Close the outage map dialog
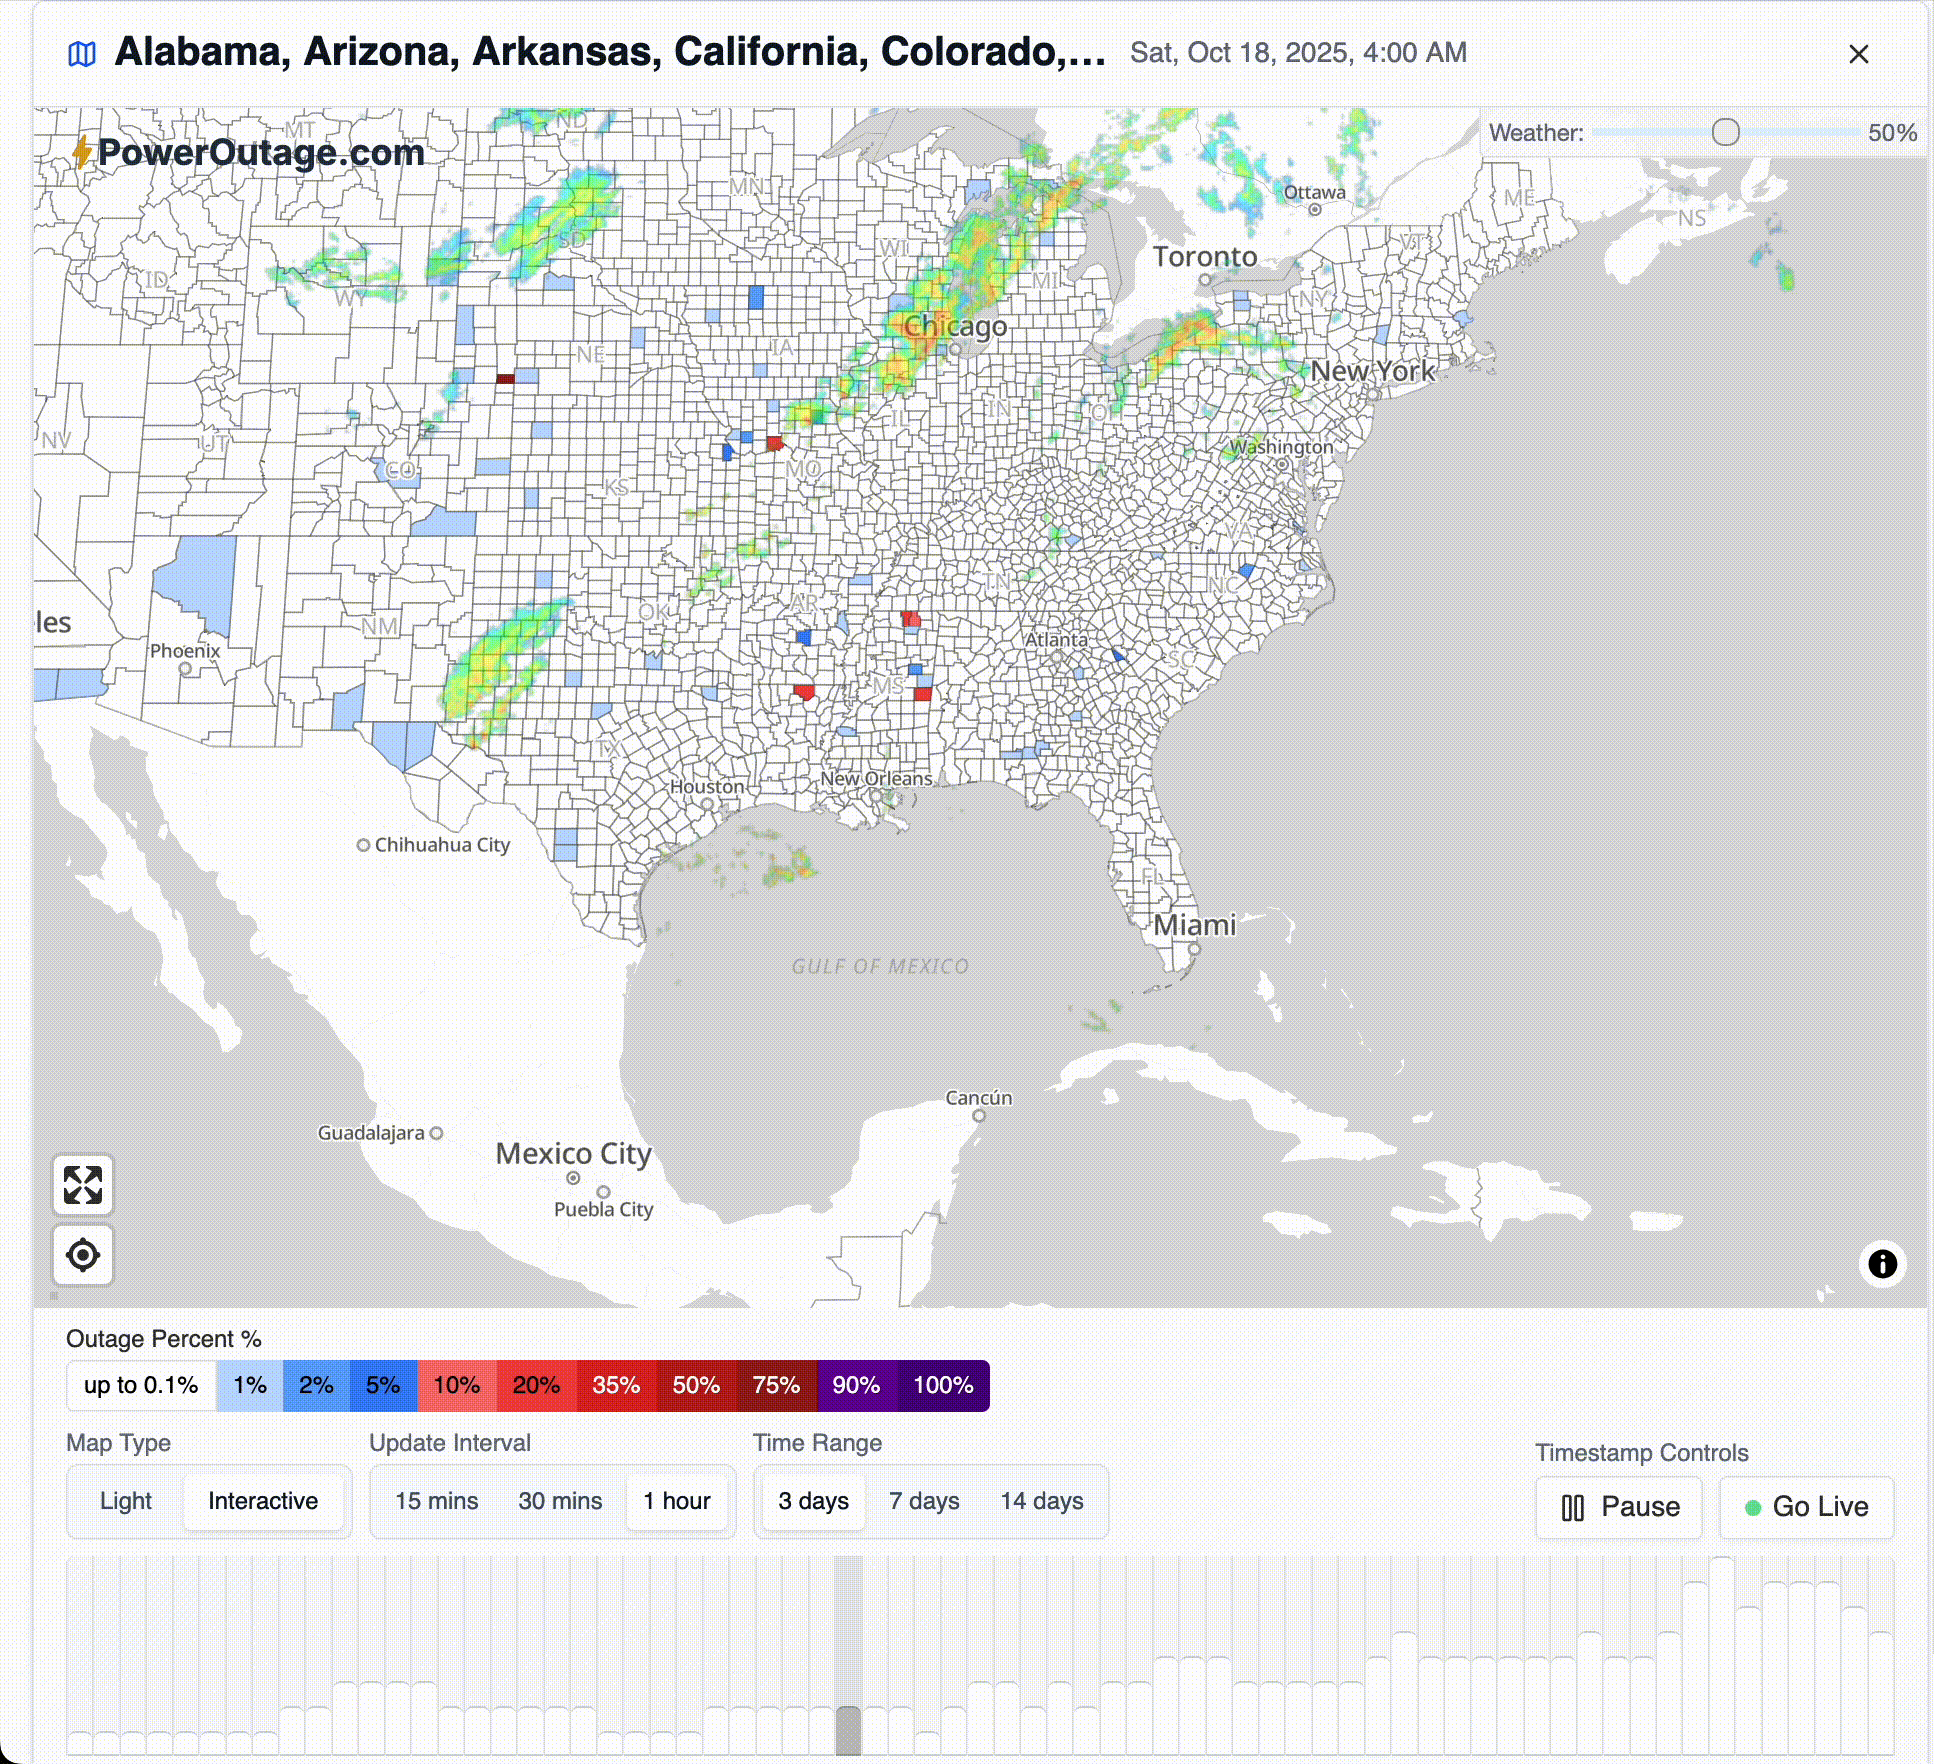Image resolution: width=1934 pixels, height=1764 pixels. click(x=1858, y=54)
